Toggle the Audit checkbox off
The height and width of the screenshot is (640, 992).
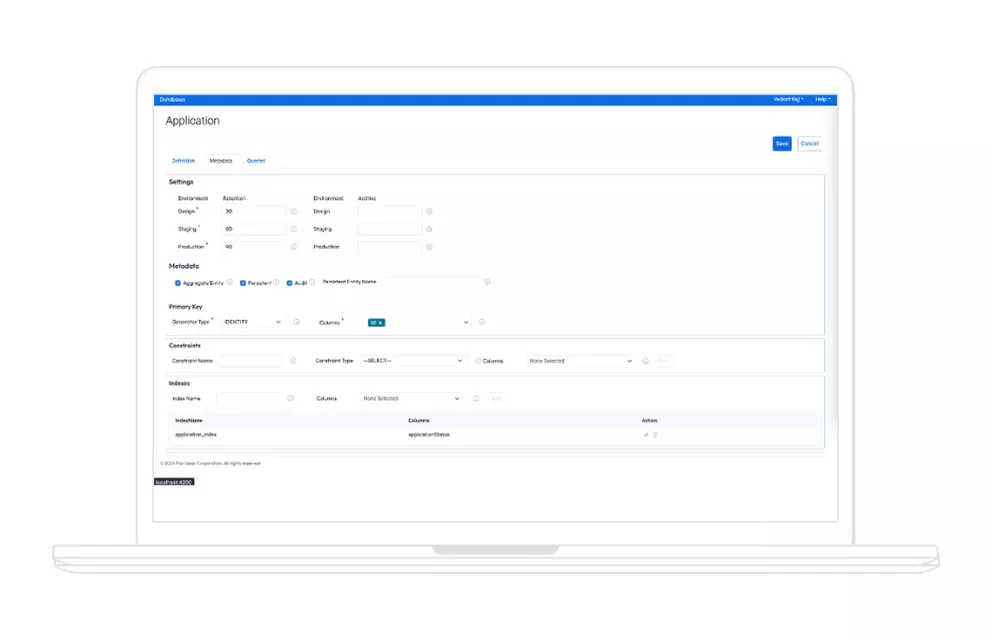coord(290,282)
